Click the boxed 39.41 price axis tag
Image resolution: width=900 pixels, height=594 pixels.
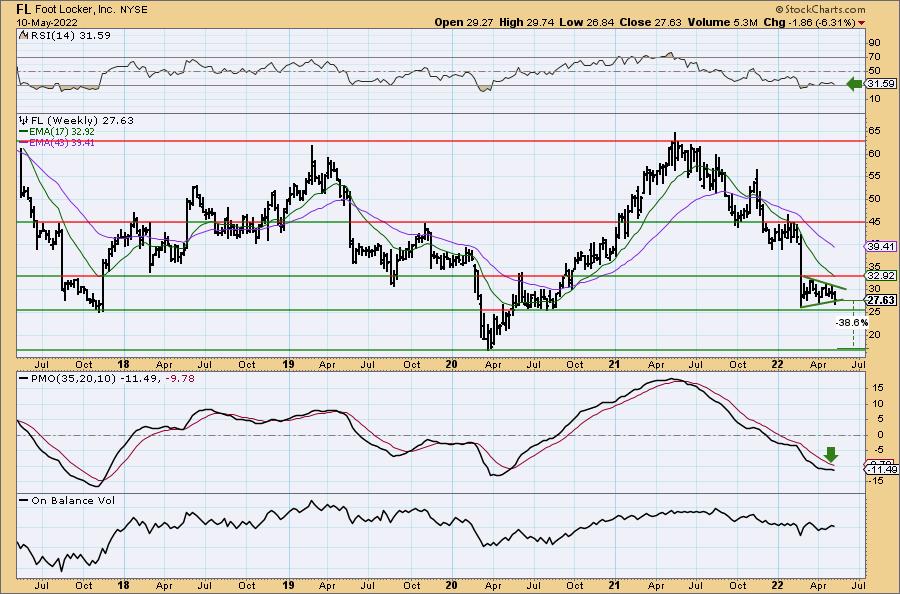coord(880,246)
